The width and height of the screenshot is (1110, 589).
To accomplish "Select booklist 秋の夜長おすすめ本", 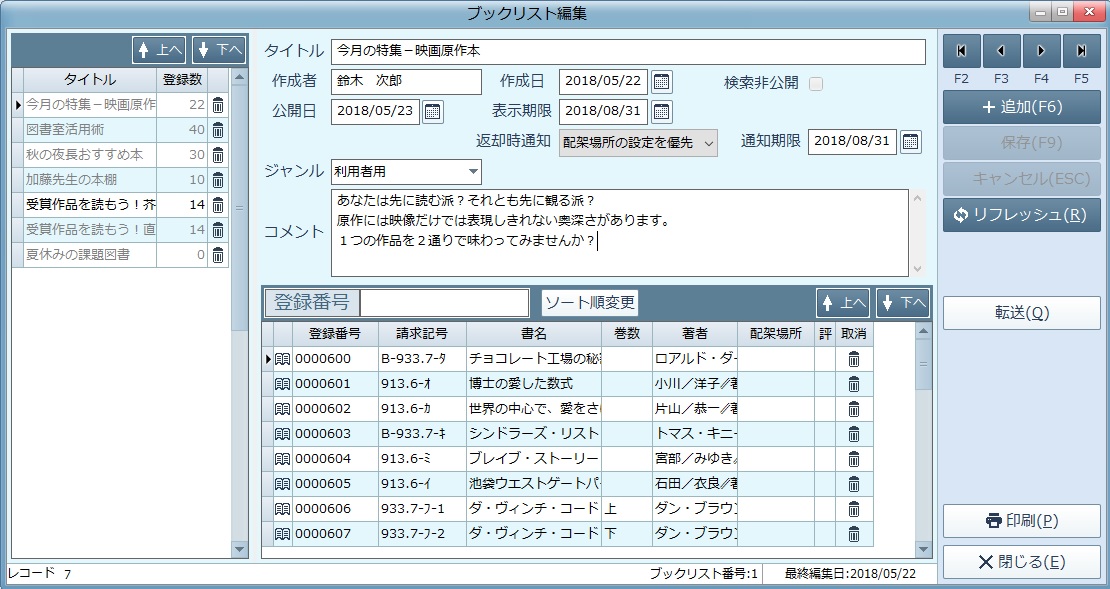I will pos(90,155).
